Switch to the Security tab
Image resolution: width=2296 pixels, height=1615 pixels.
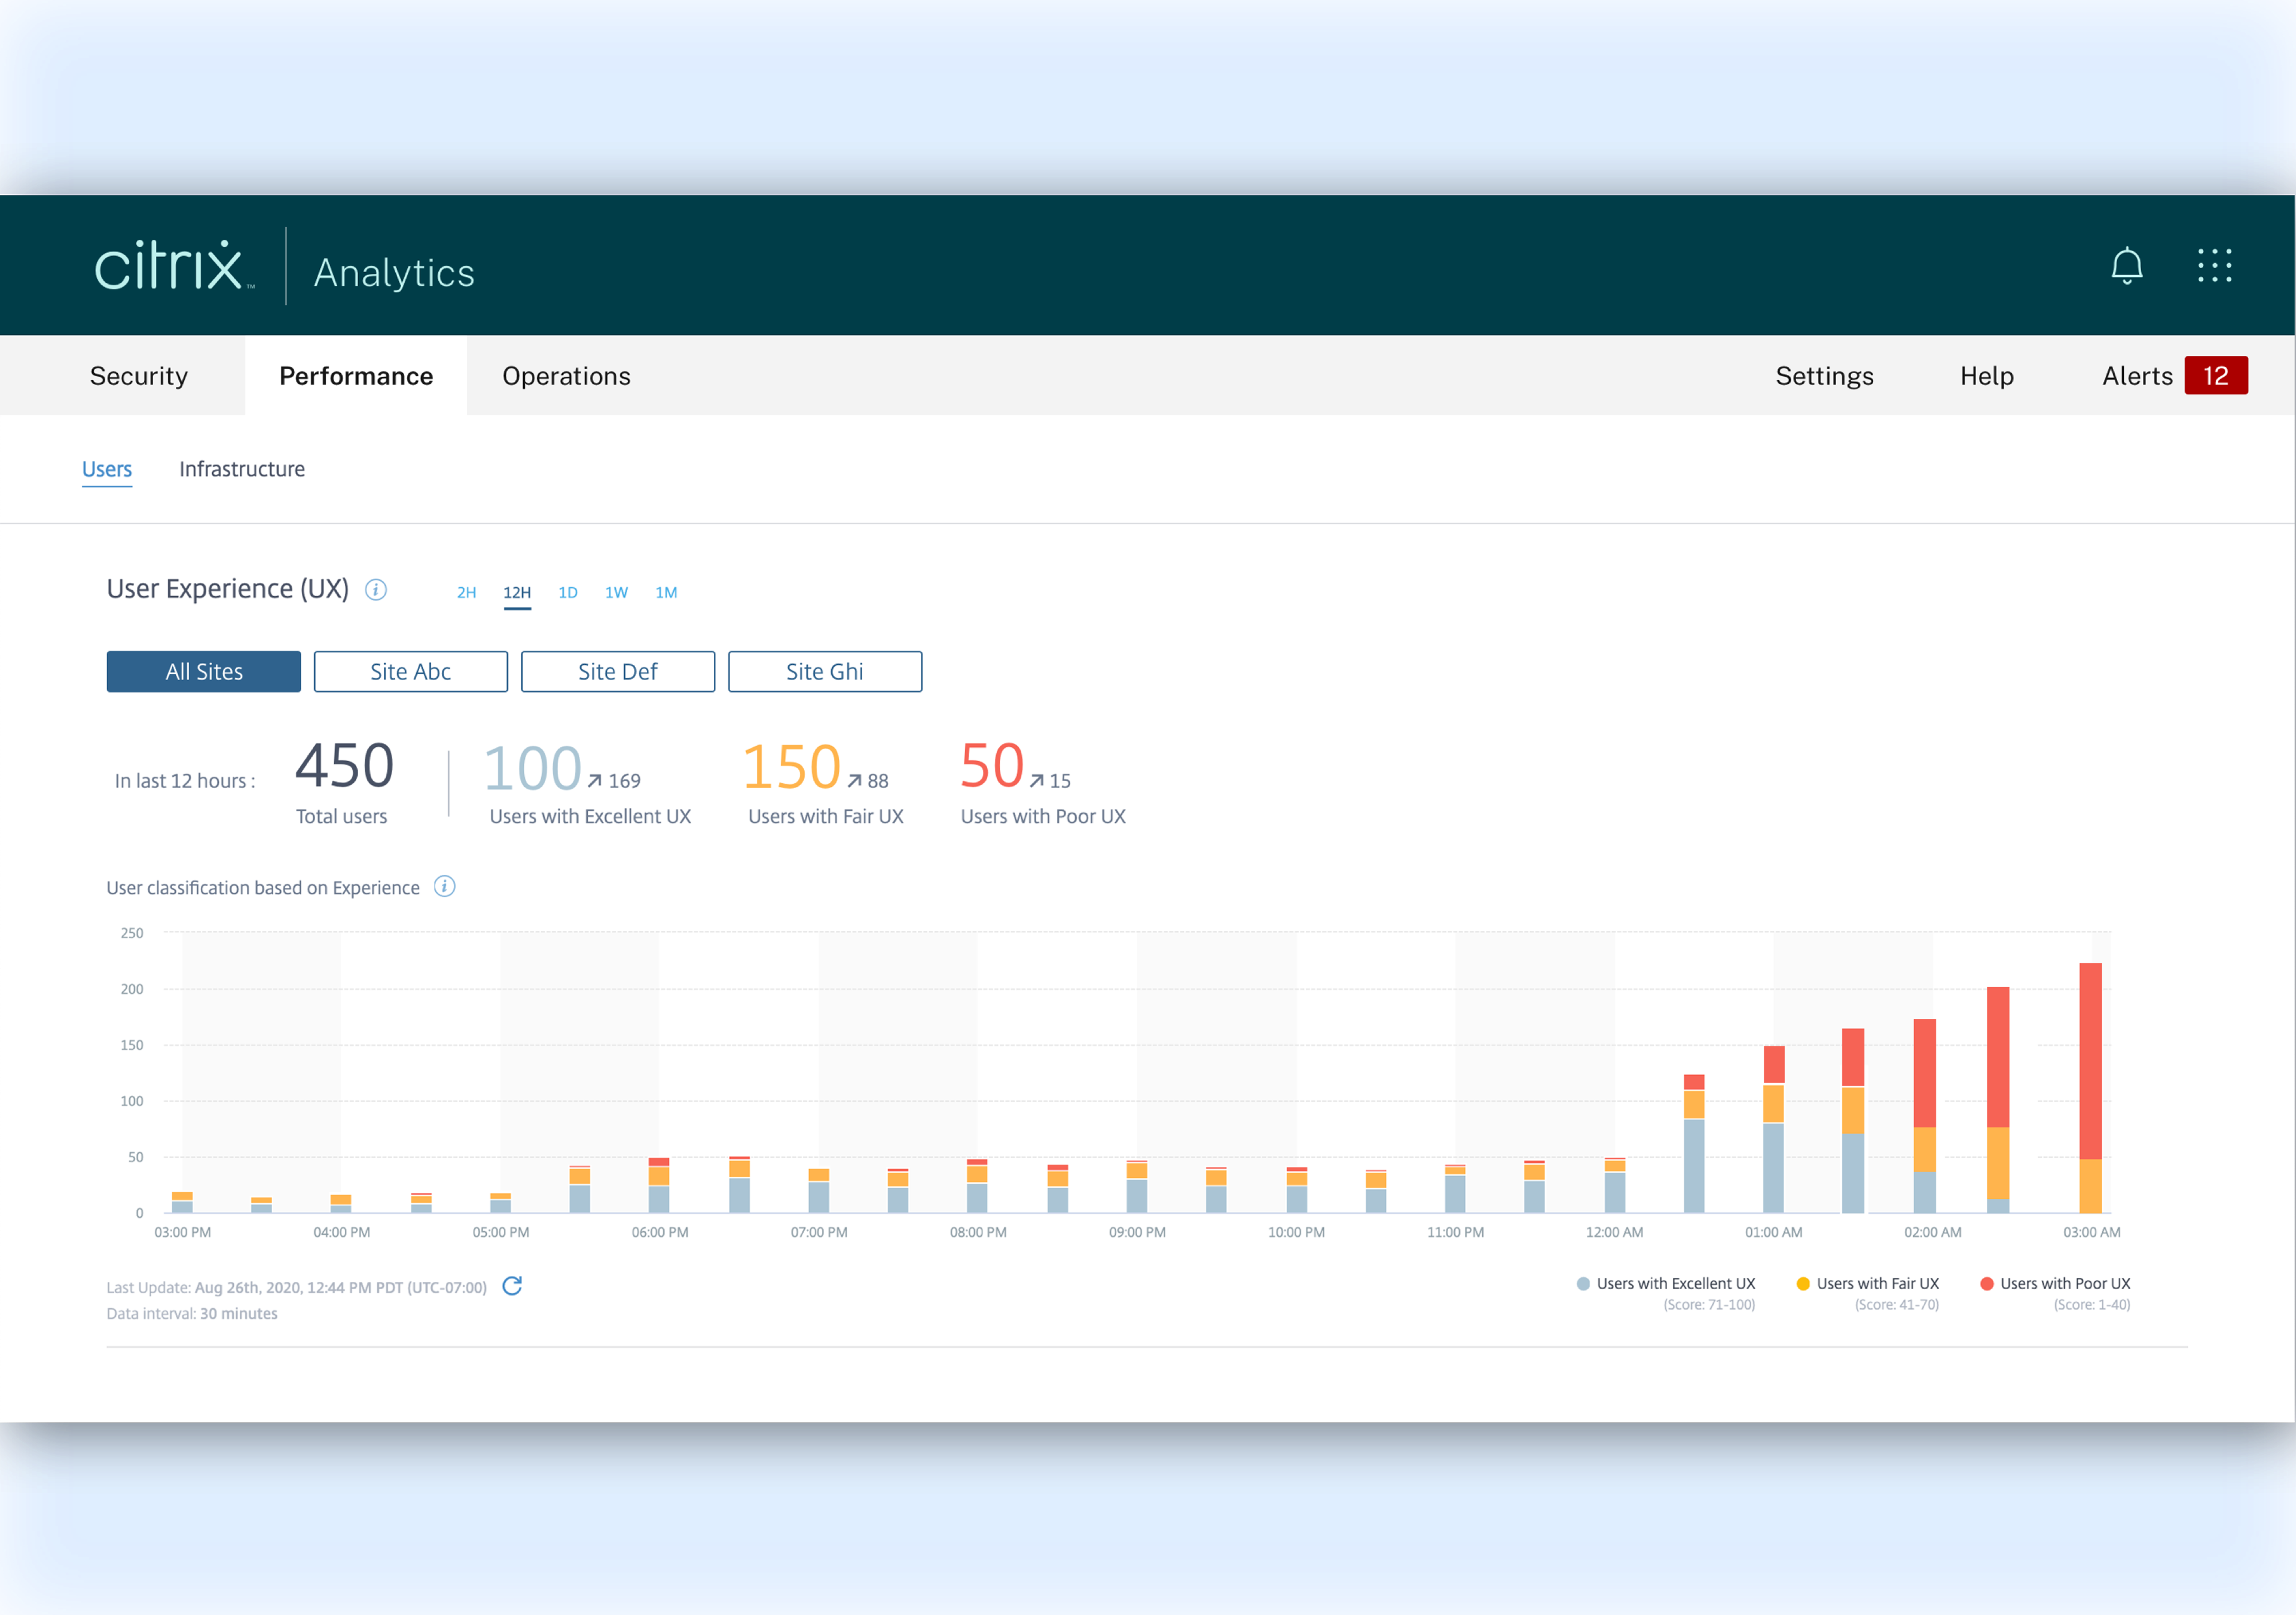139,376
